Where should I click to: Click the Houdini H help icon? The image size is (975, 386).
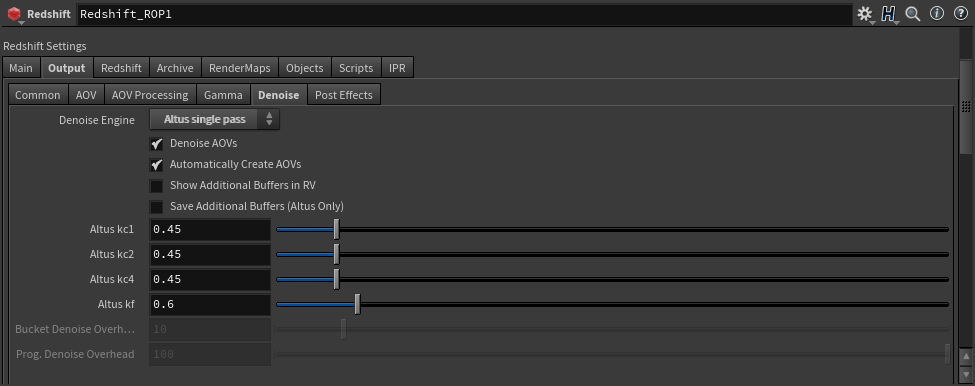889,14
